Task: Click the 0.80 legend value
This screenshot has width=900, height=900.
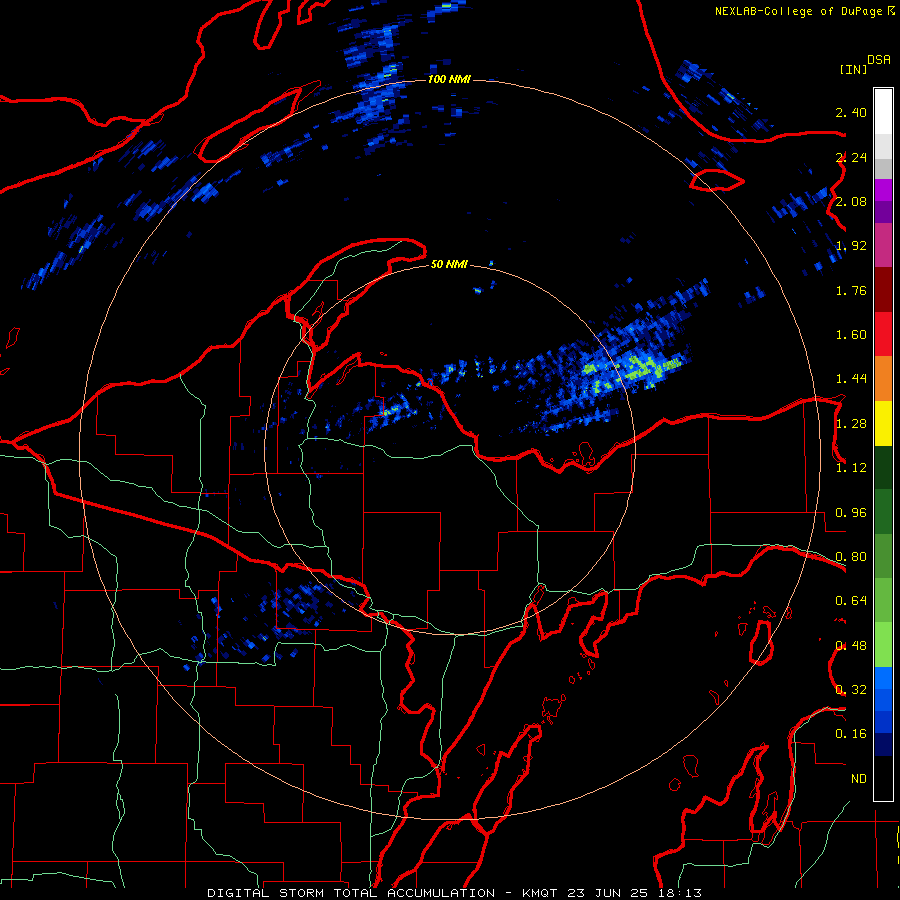Action: click(851, 557)
